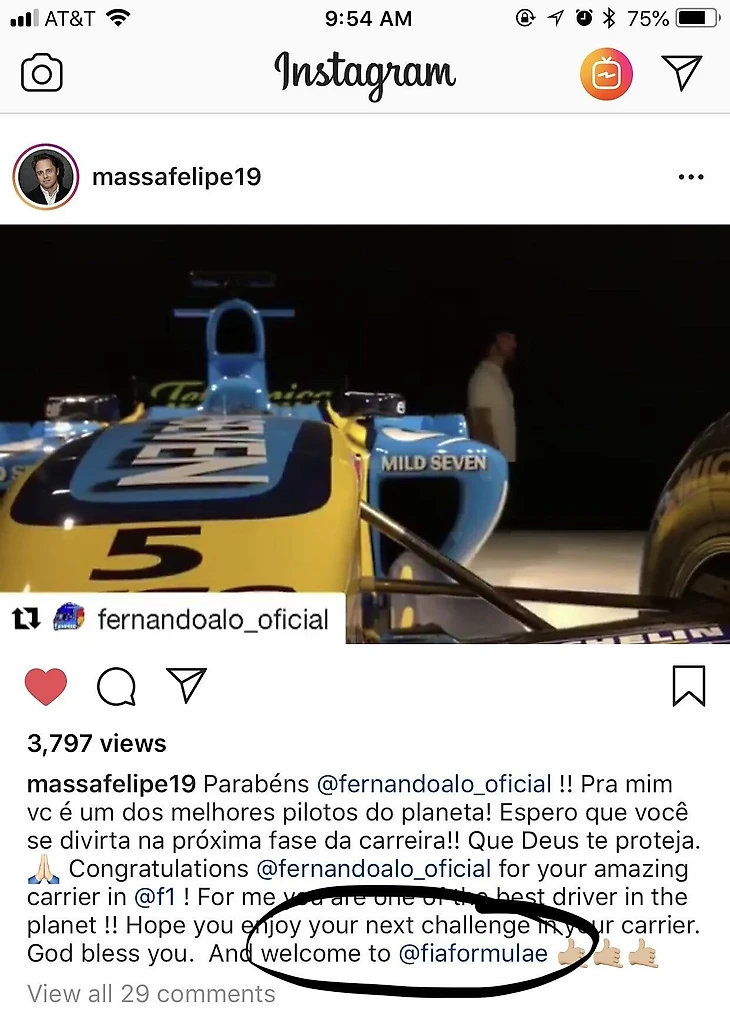Viewport: 730px width, 1021px height.
Task: Open @fiaformulae mention in caption
Action: tap(473, 953)
